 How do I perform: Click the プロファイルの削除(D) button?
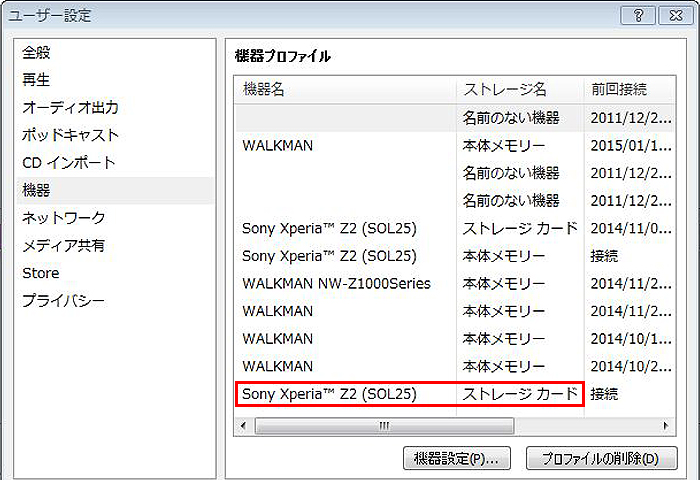click(601, 459)
